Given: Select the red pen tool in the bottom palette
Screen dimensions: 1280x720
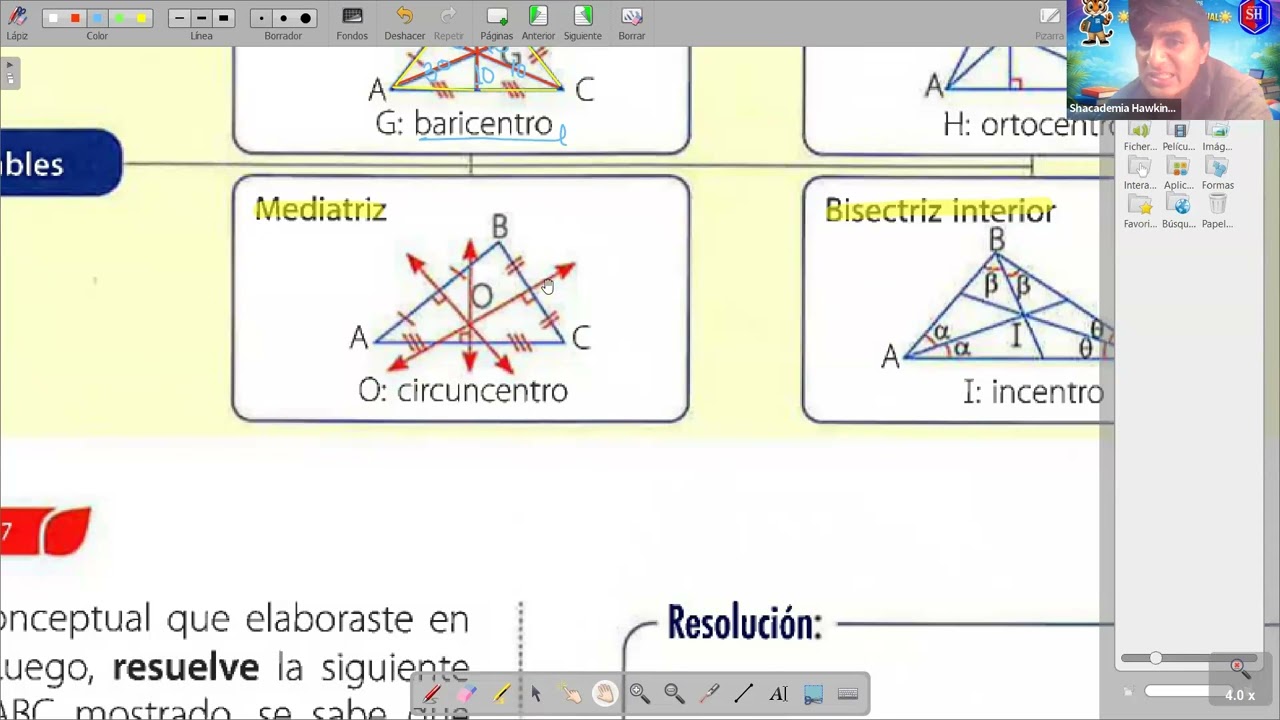Looking at the screenshot, I should coord(432,694).
